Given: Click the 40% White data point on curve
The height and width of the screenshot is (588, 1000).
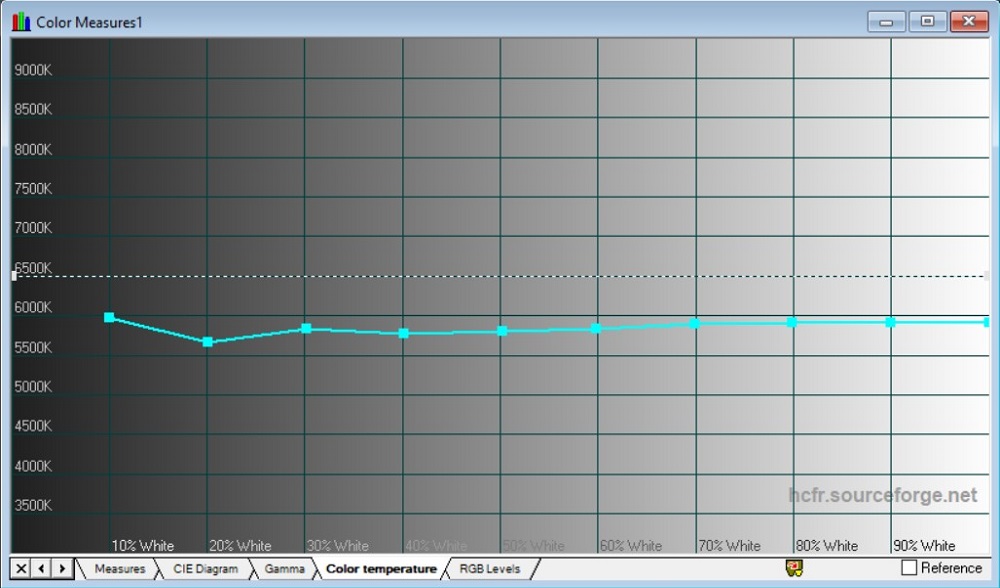Looking at the screenshot, I should (403, 333).
